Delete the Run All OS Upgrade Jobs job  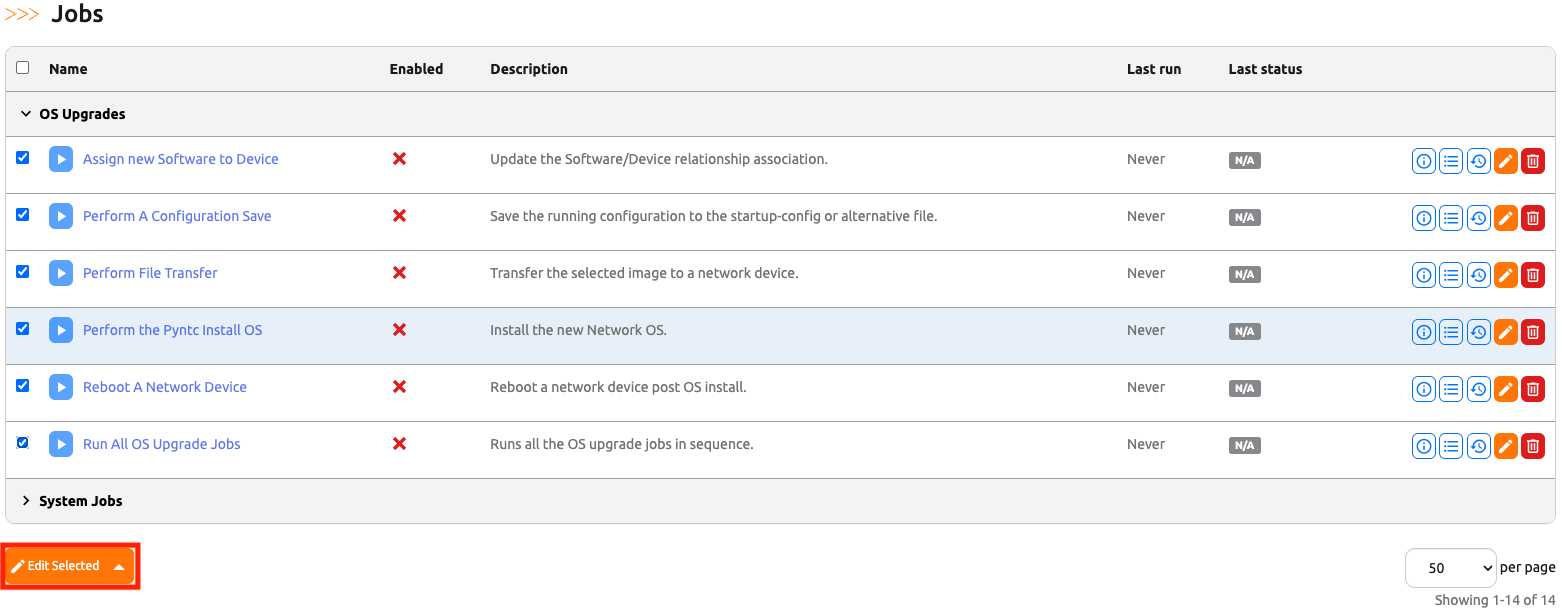[1532, 445]
